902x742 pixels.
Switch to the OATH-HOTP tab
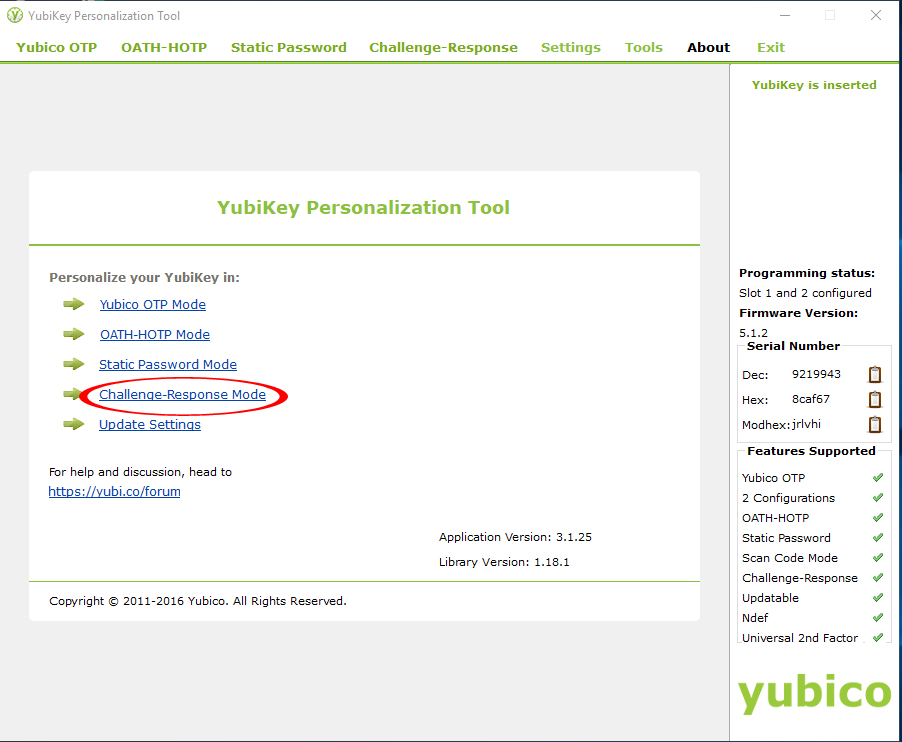164,47
